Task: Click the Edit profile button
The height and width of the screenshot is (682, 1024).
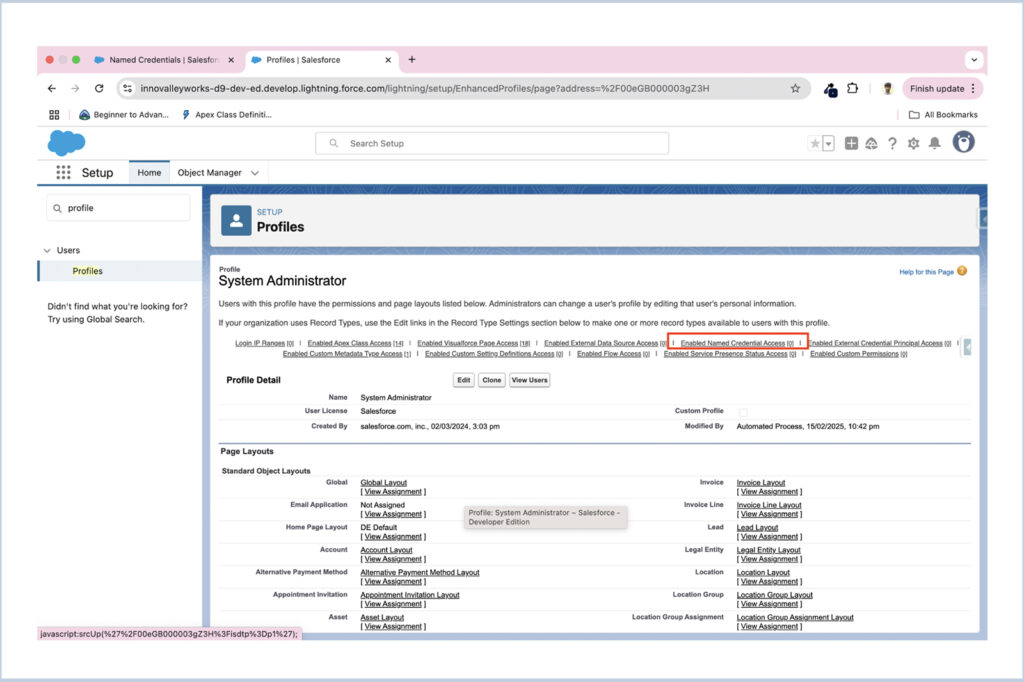Action: pos(464,380)
